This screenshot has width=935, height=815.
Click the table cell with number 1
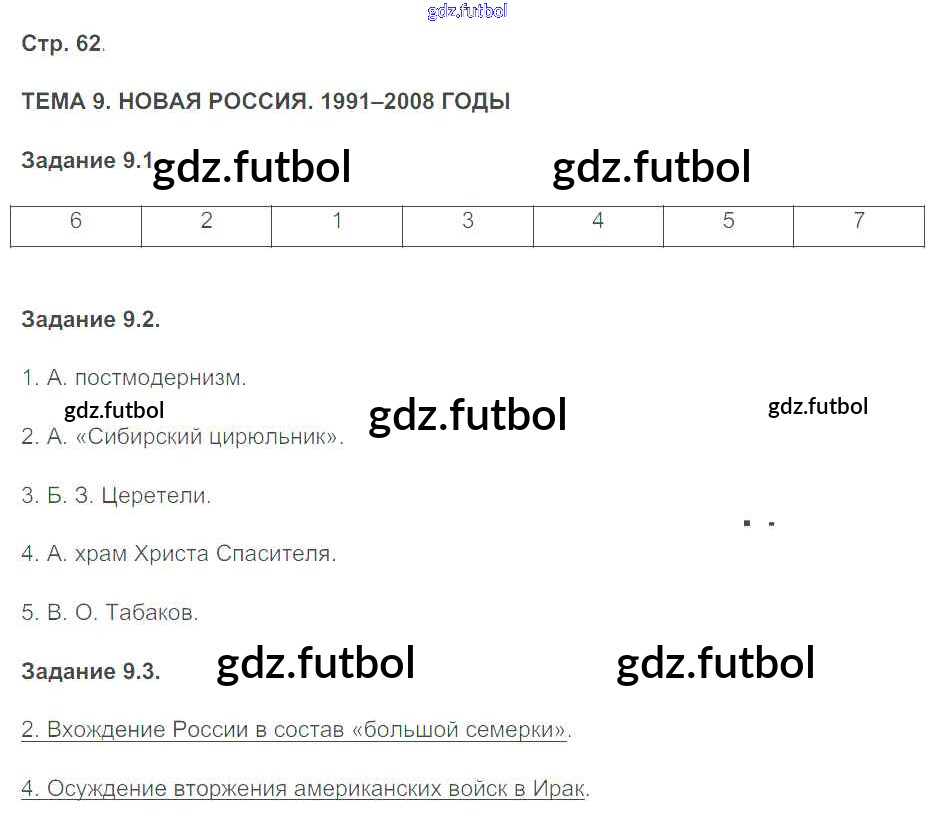click(x=337, y=222)
